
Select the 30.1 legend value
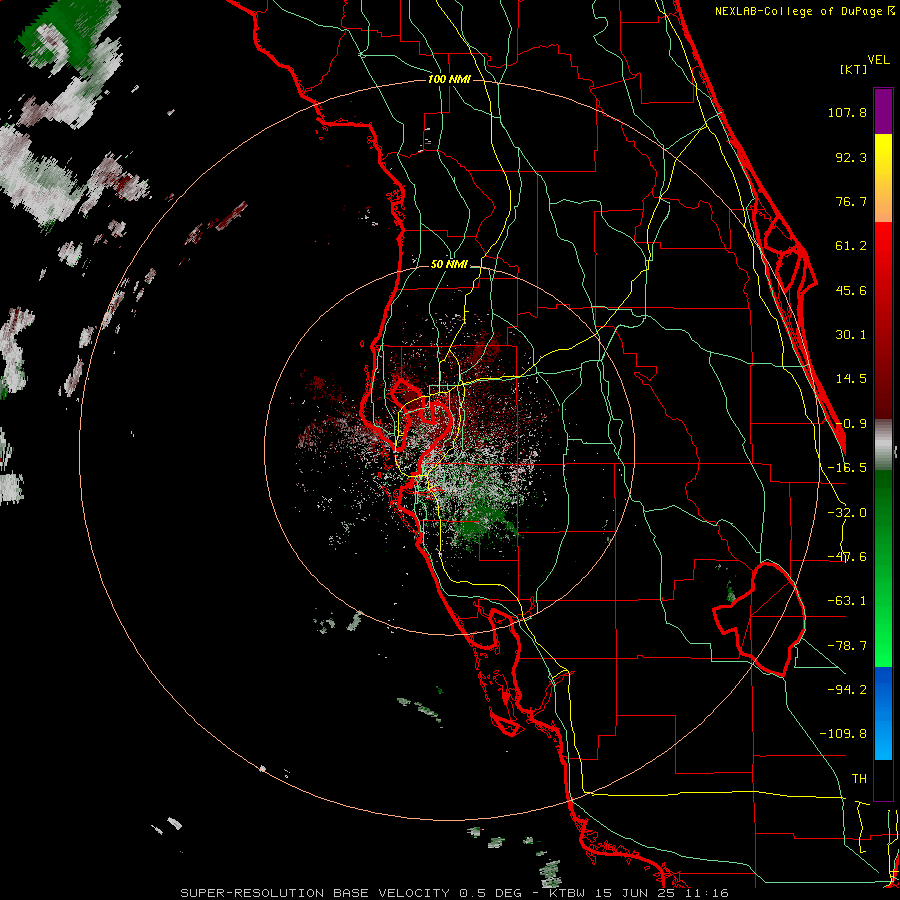tap(851, 335)
